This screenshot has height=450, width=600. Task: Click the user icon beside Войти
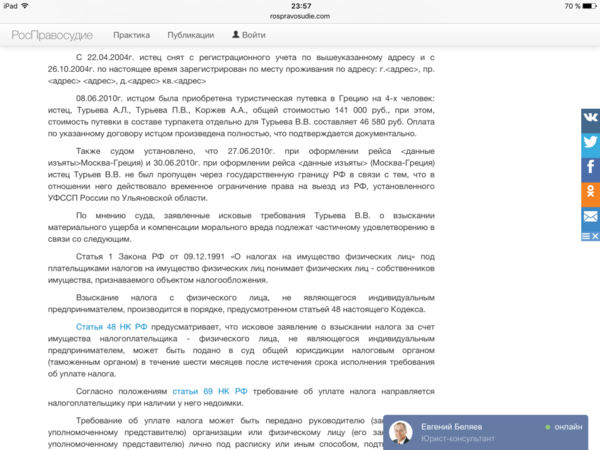point(234,34)
